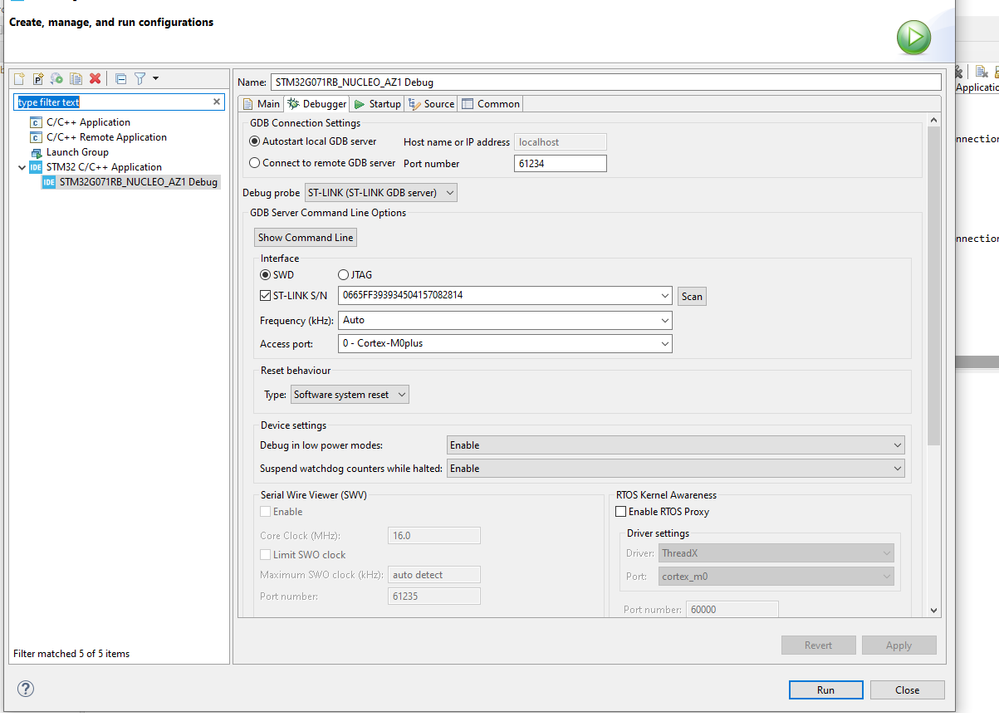Click the scroll up arrow of Debugger pane
The image size is (999, 713).
(x=933, y=120)
